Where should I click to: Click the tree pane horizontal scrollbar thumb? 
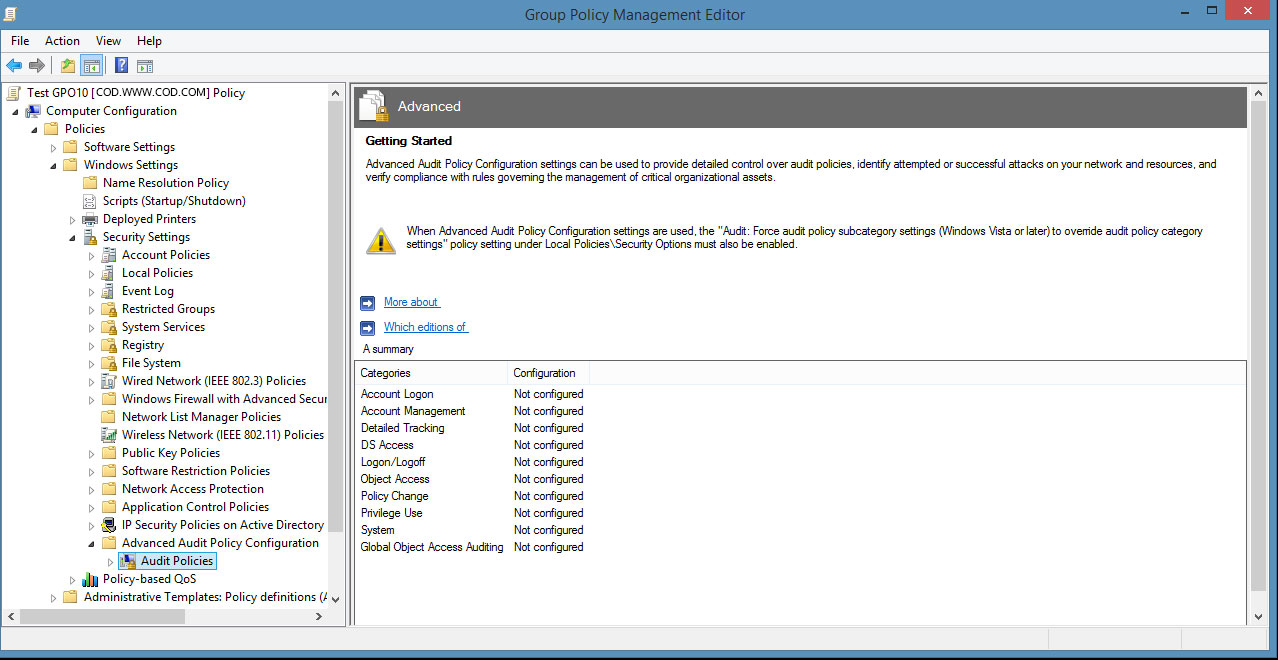point(102,617)
